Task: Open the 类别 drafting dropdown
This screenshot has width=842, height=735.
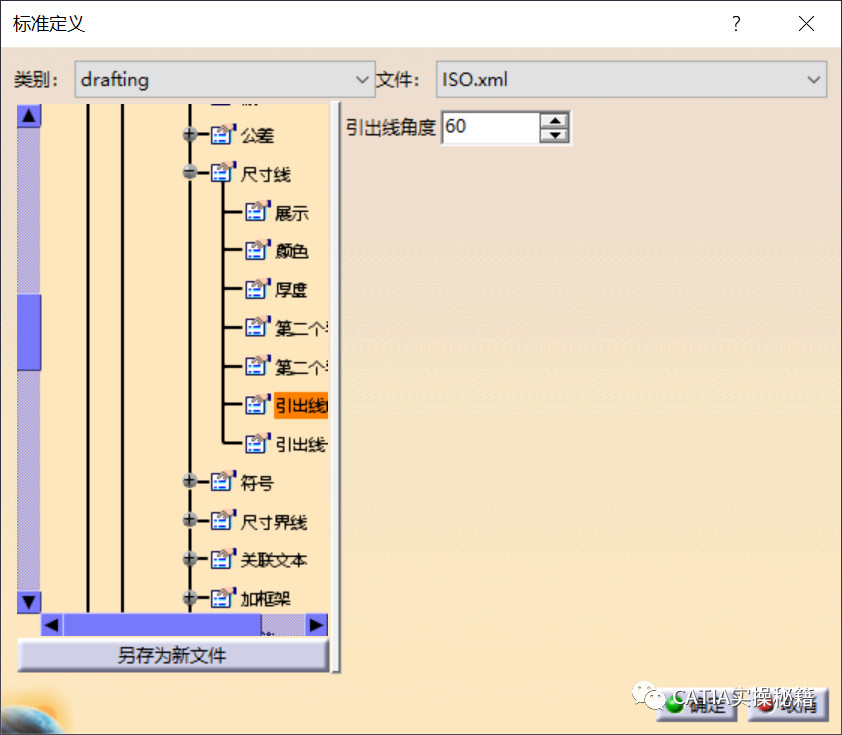Action: [x=224, y=79]
